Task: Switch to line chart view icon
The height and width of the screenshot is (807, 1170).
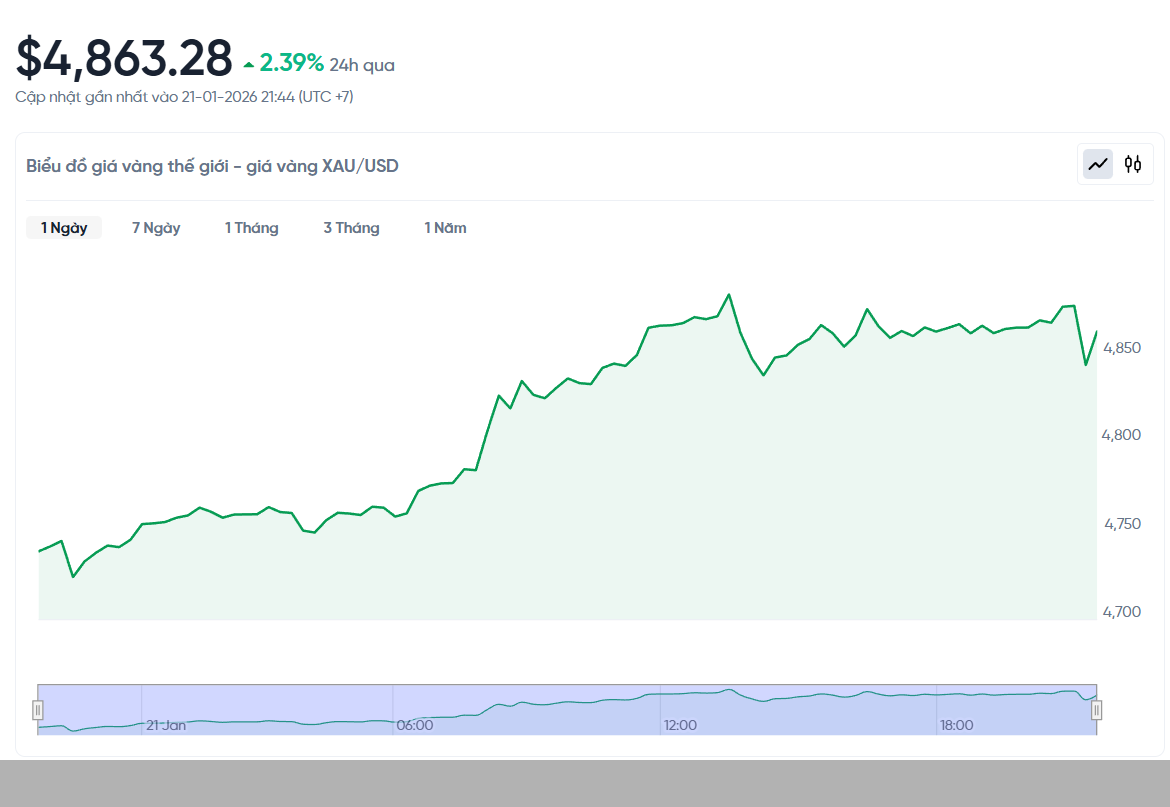Action: click(1098, 164)
